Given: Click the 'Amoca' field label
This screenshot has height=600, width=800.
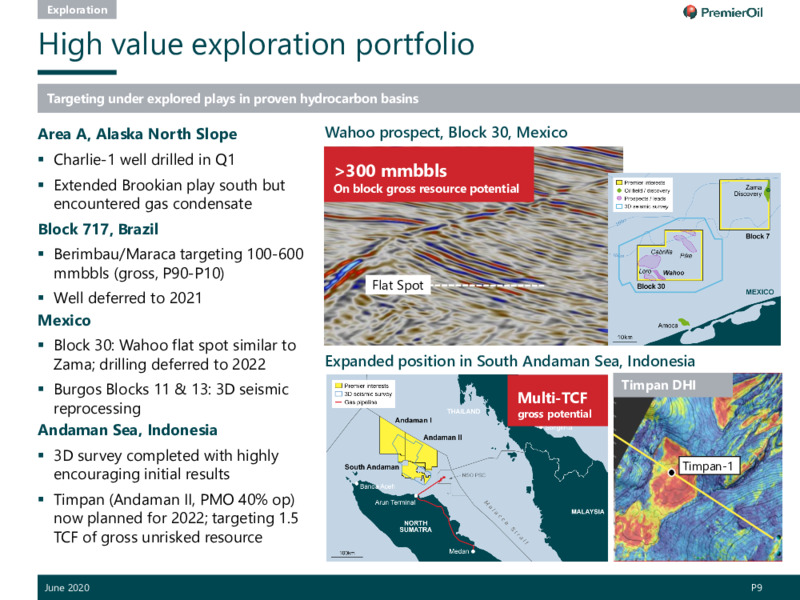Looking at the screenshot, I should coord(668,325).
